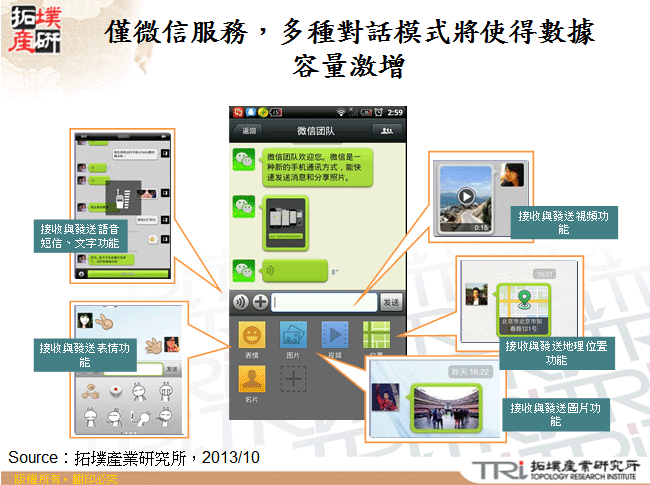Select the video camera attachment icon
This screenshot has width=650, height=485.
tap(337, 335)
